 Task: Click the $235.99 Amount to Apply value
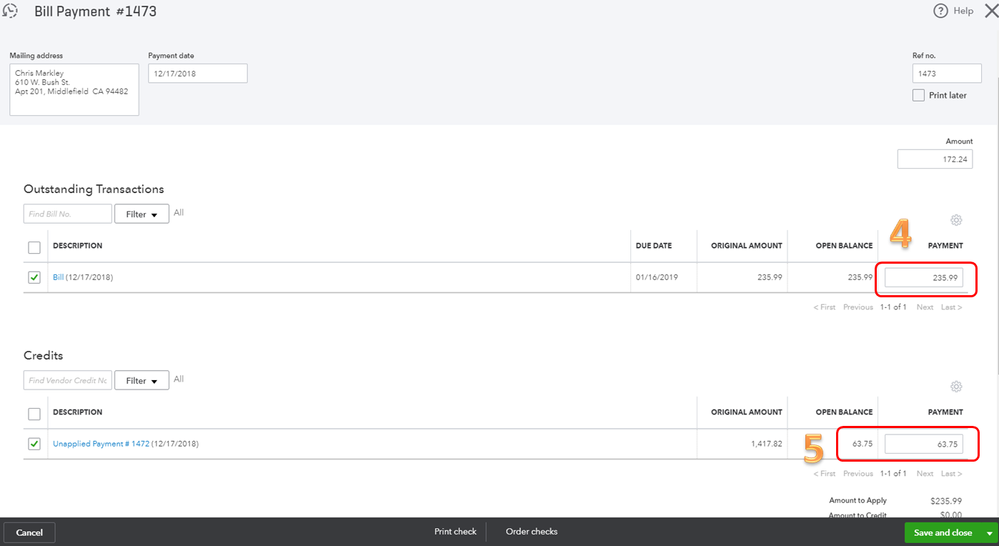coord(946,501)
